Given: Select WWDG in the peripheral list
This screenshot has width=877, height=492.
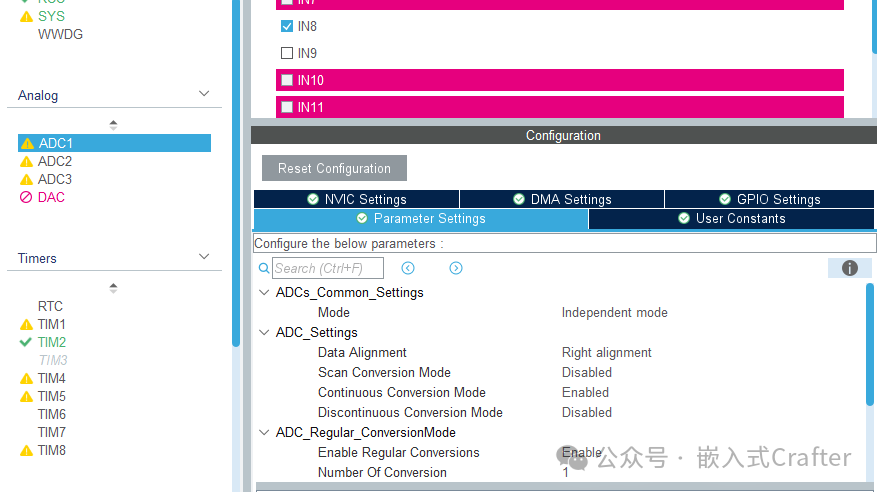Looking at the screenshot, I should click(60, 35).
